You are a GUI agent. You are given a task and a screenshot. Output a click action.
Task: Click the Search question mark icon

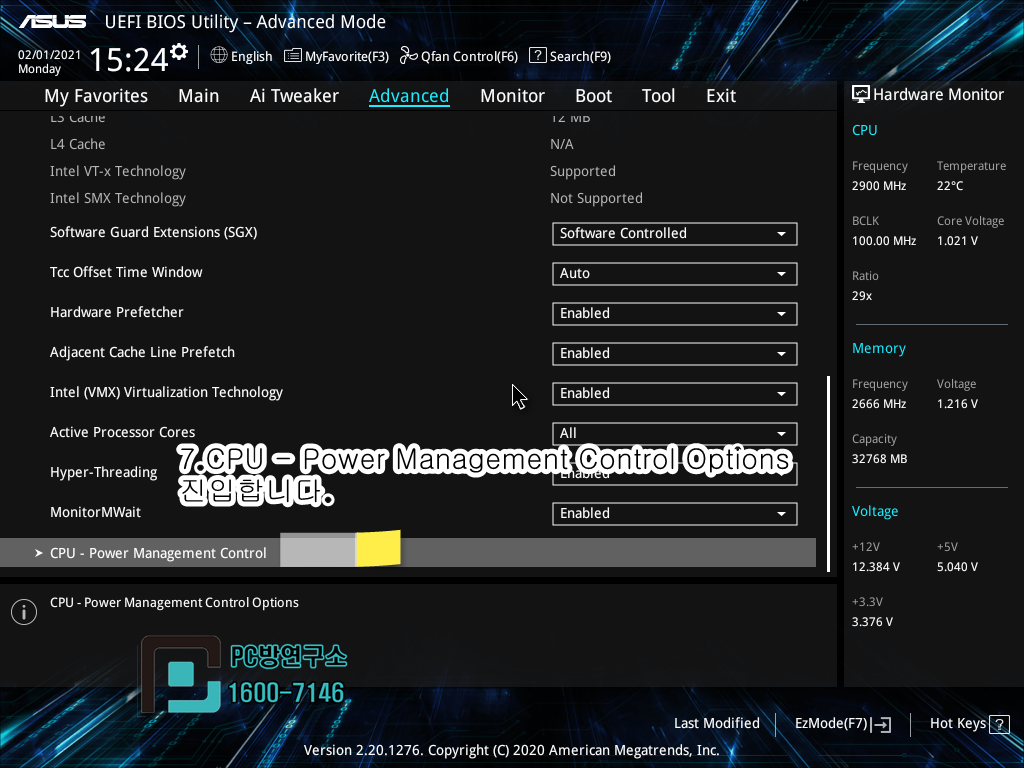pos(537,56)
